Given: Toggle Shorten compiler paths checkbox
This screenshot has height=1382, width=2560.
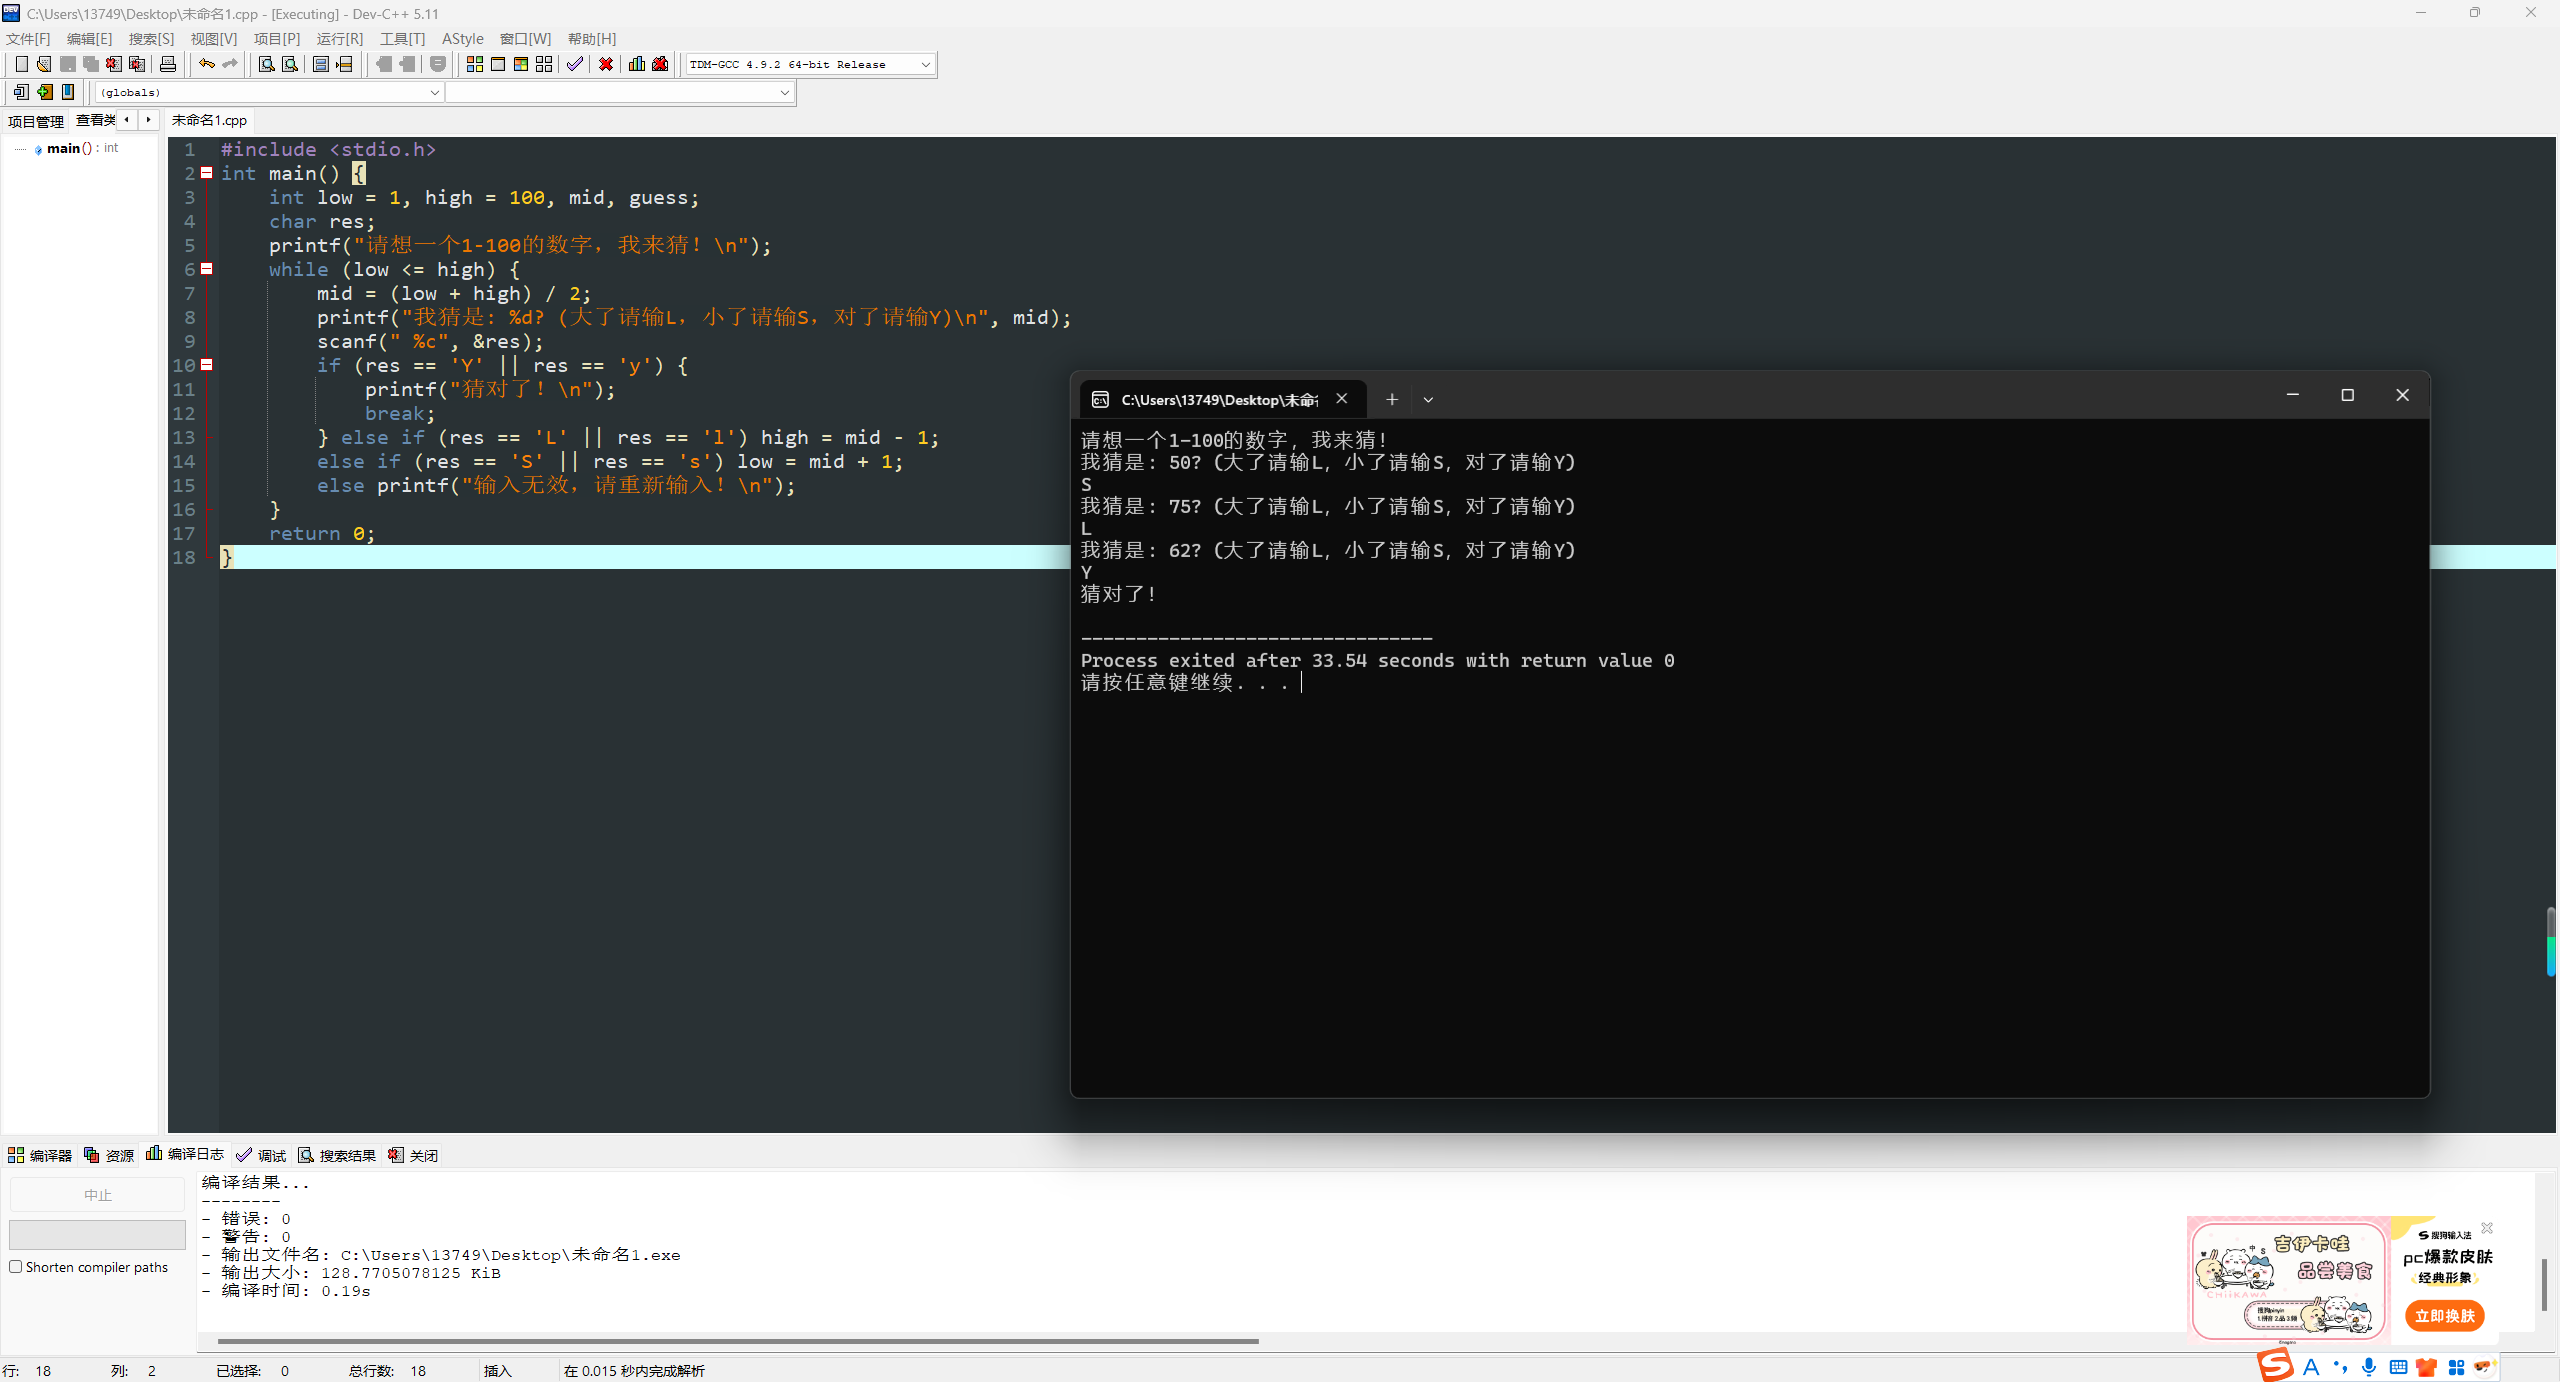Looking at the screenshot, I should point(16,1267).
